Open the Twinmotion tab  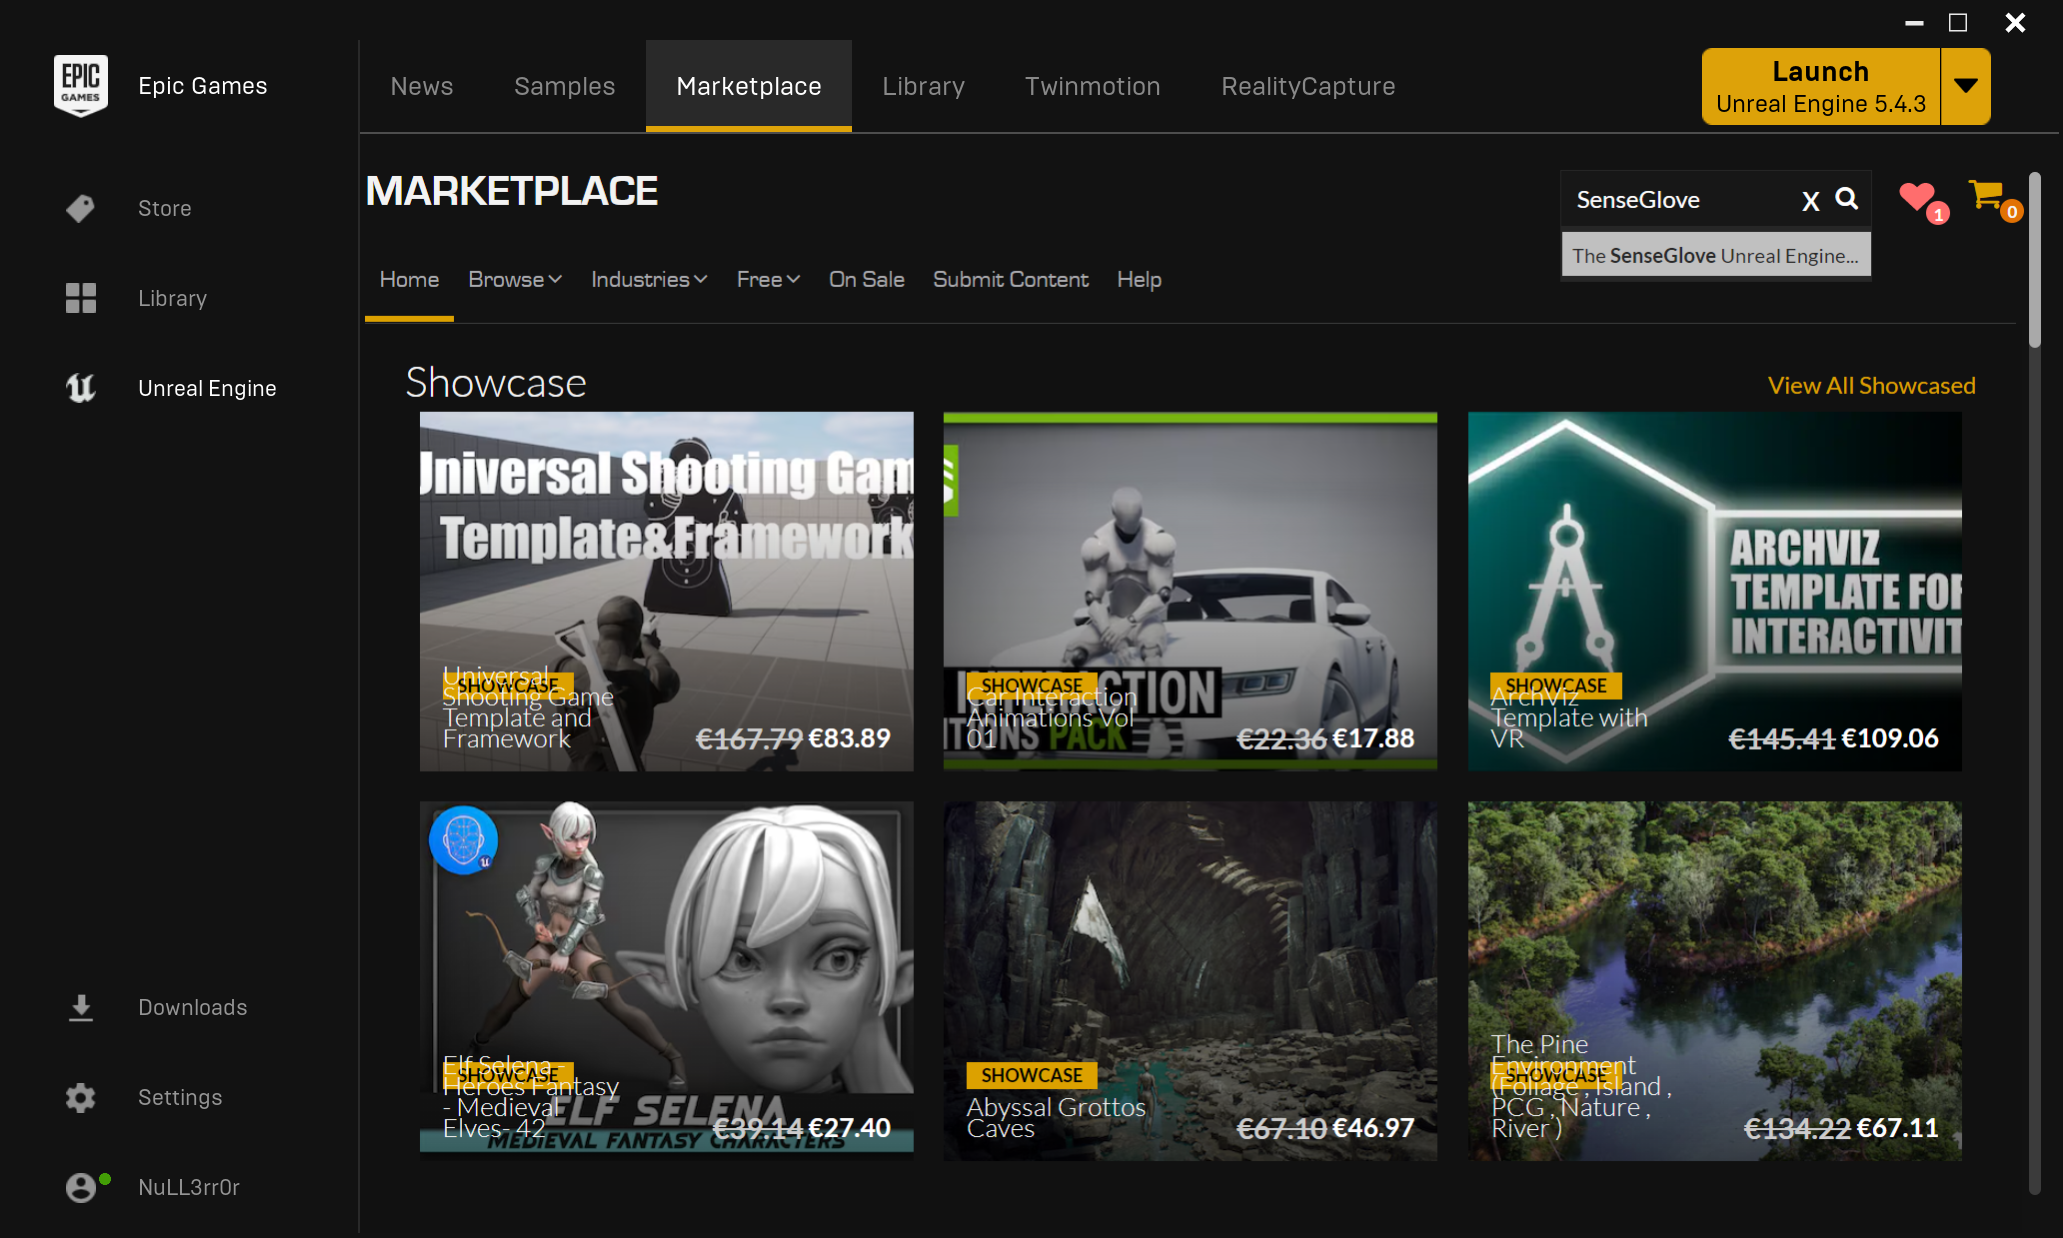coord(1092,86)
